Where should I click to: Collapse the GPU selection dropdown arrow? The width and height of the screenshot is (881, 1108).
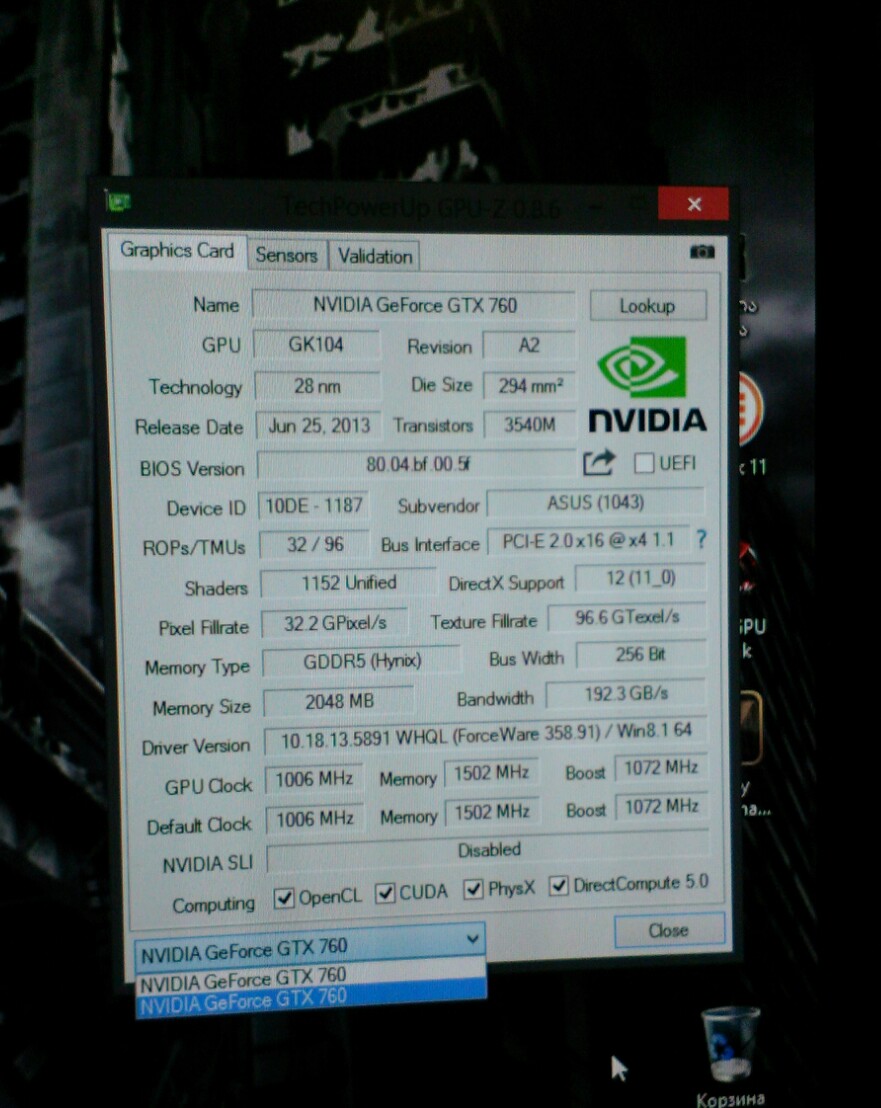[473, 939]
